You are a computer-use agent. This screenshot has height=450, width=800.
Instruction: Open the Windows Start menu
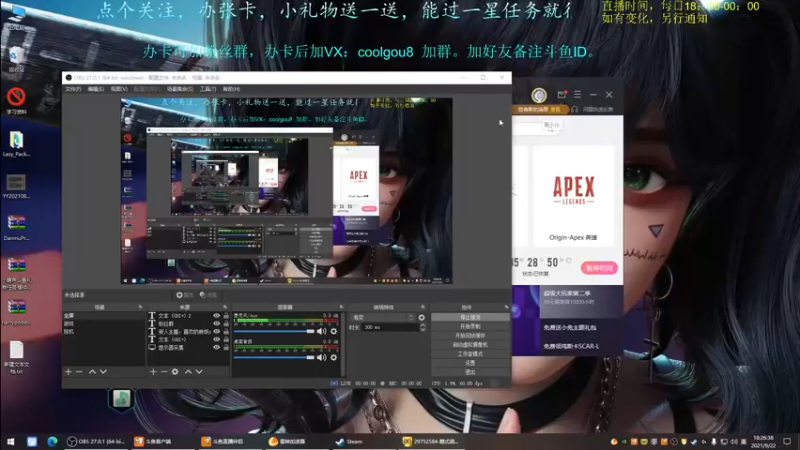(11, 441)
